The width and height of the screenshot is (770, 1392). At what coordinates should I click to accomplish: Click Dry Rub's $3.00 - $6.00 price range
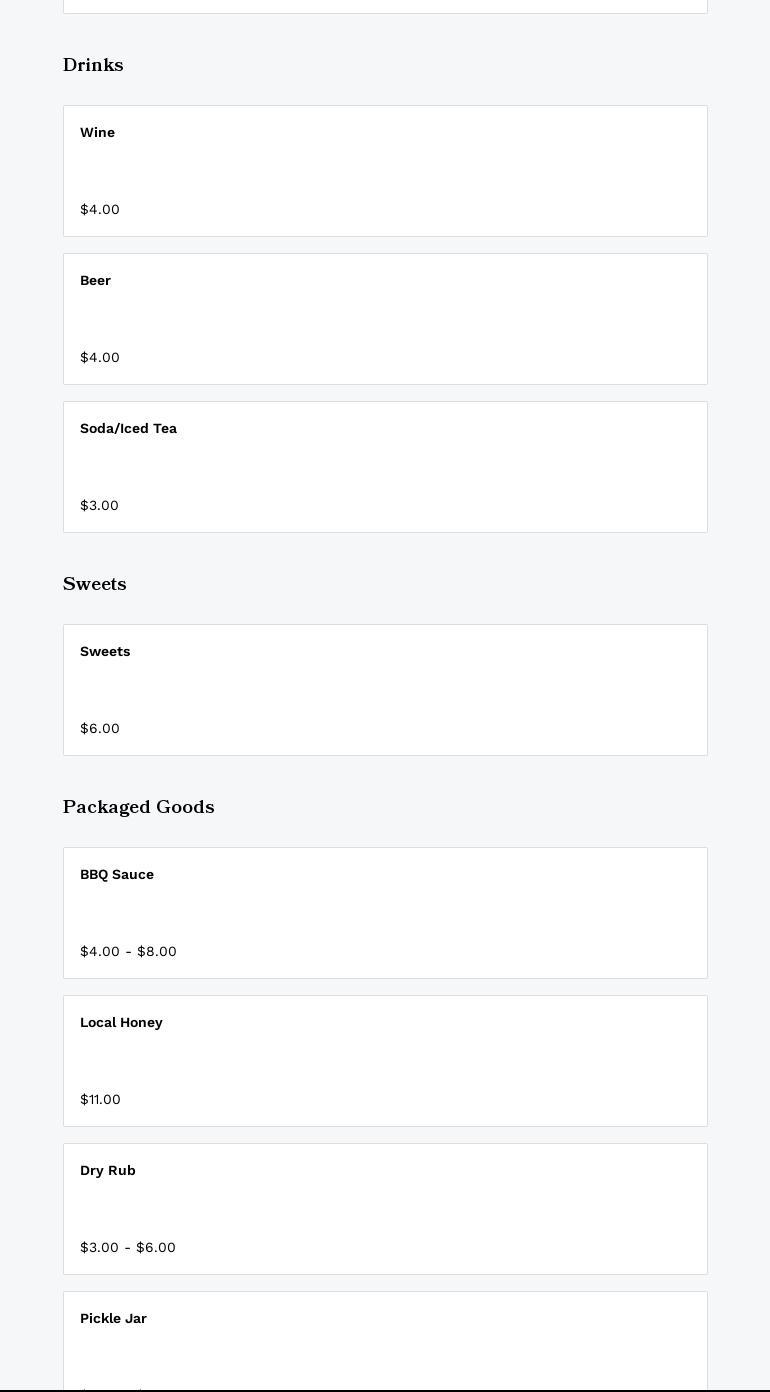tap(128, 1247)
